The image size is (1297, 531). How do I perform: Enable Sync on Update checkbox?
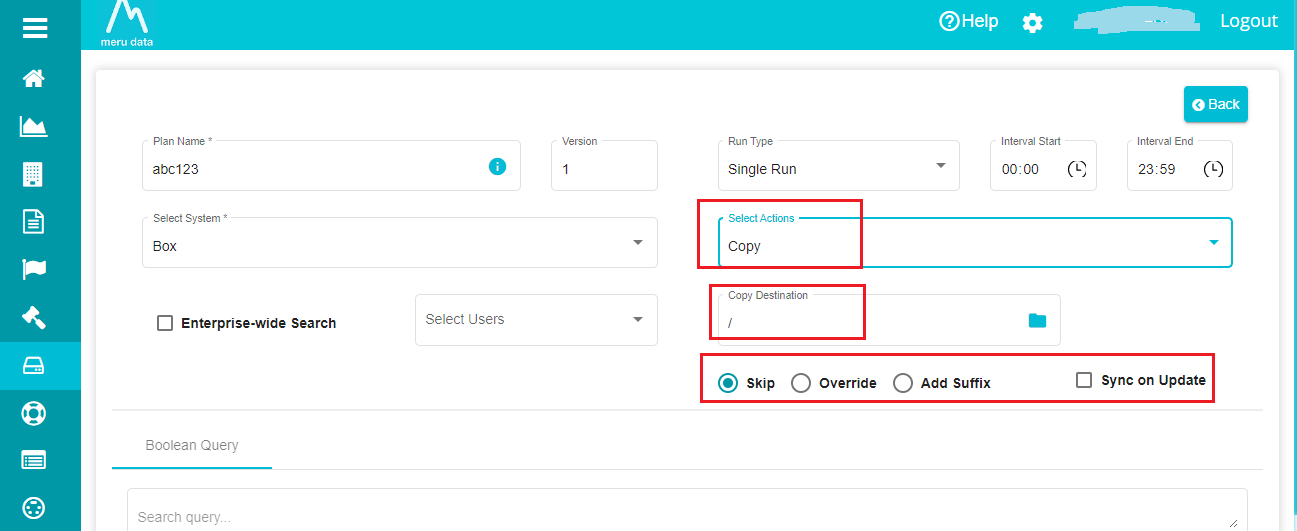1084,380
